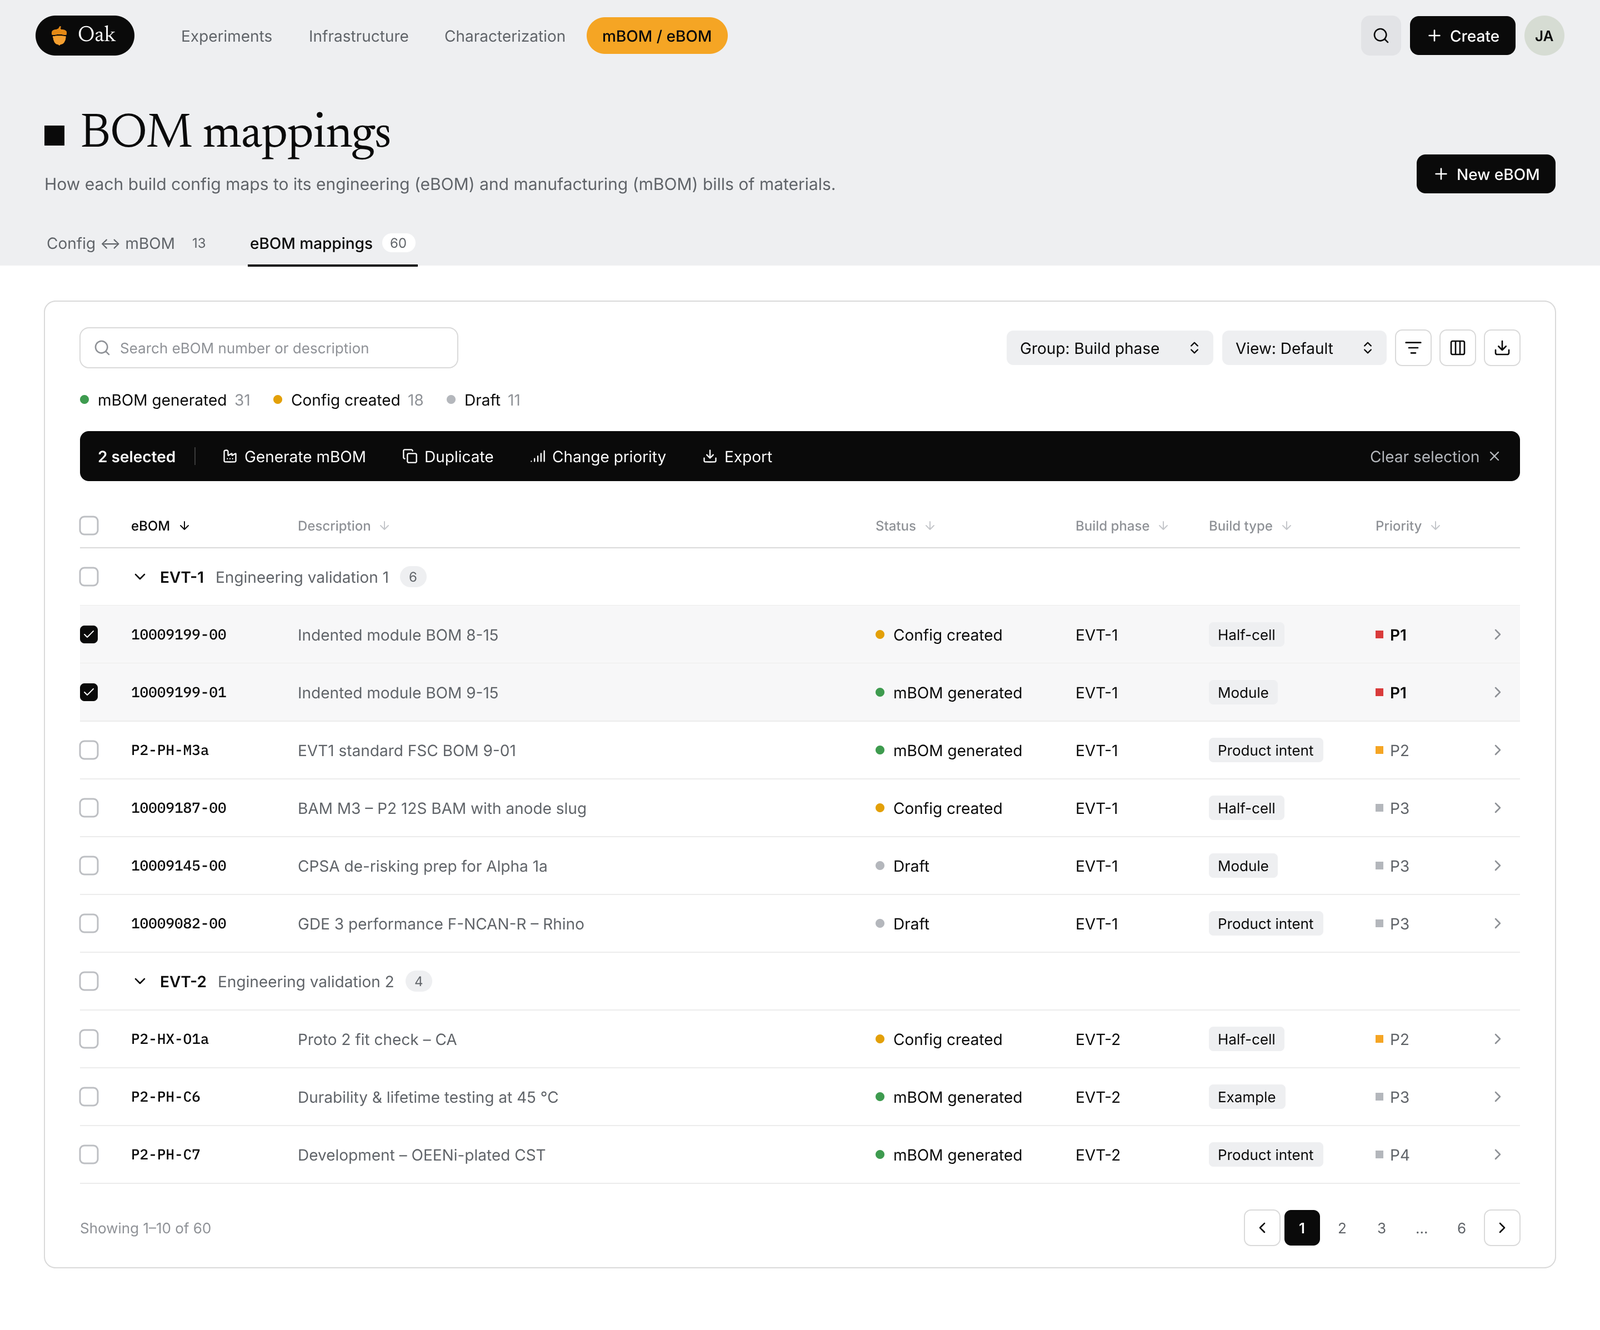Collapse the EVT-2 group
This screenshot has height=1330, width=1600.
(140, 981)
